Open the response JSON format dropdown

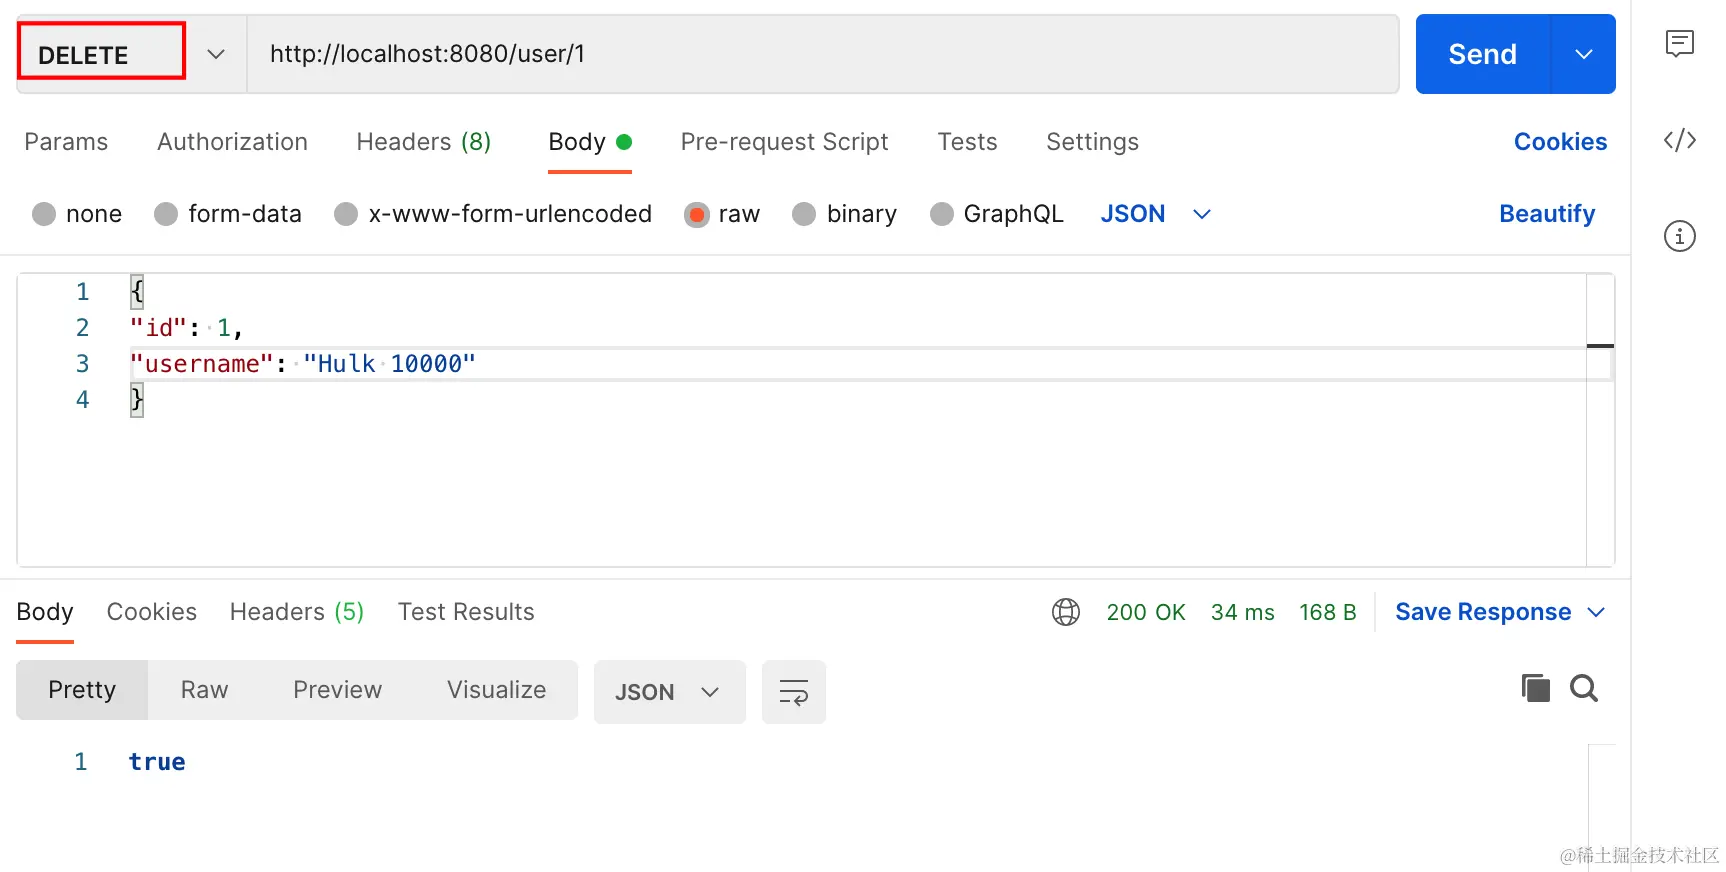point(669,692)
